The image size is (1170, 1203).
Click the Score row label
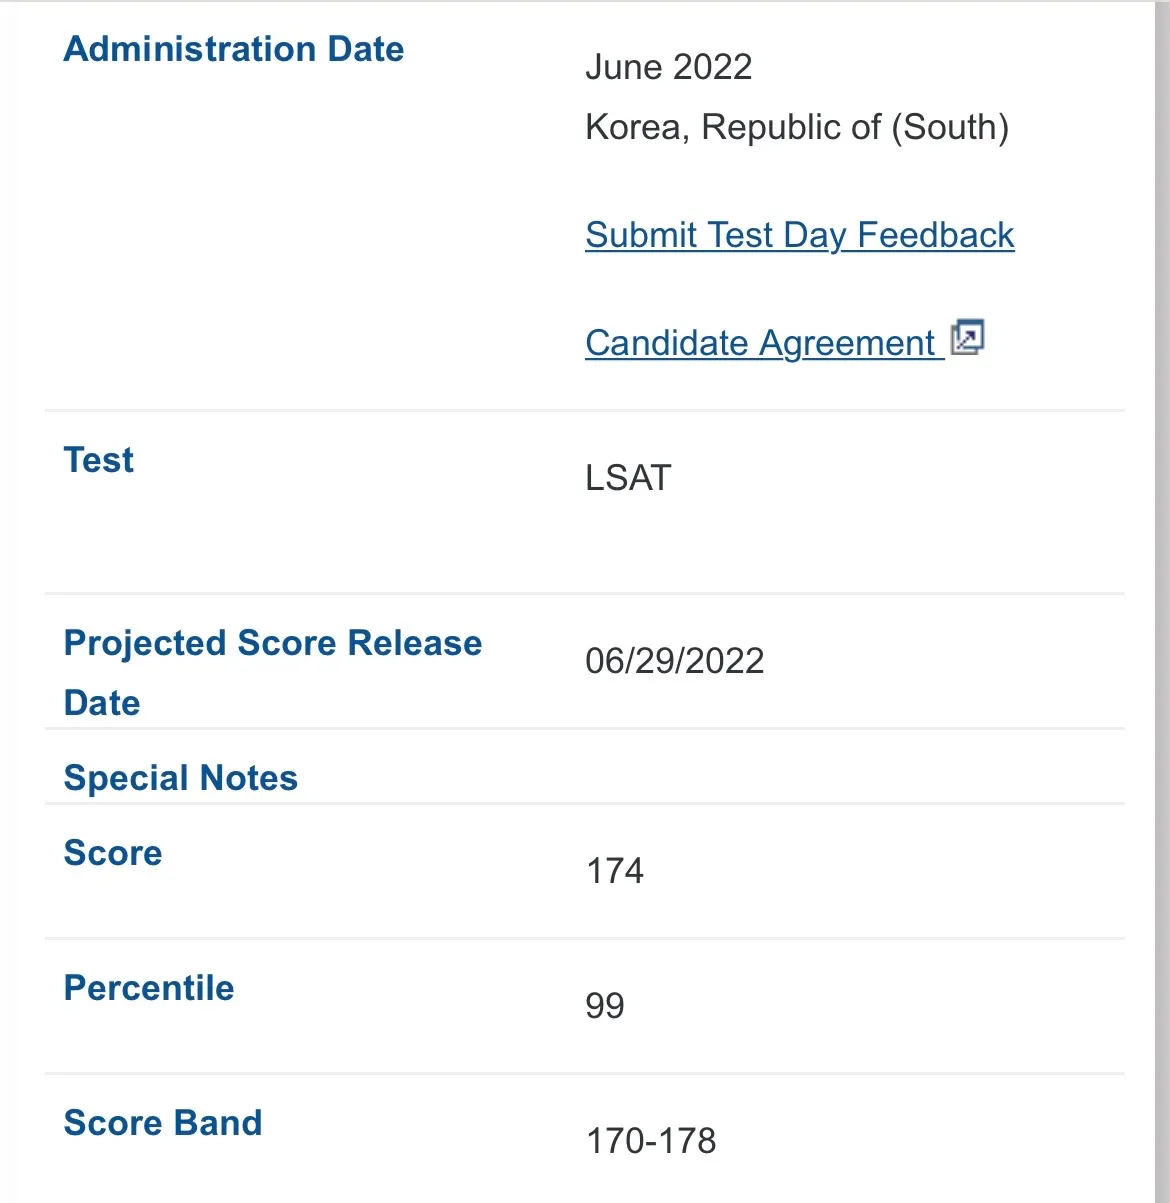[112, 853]
